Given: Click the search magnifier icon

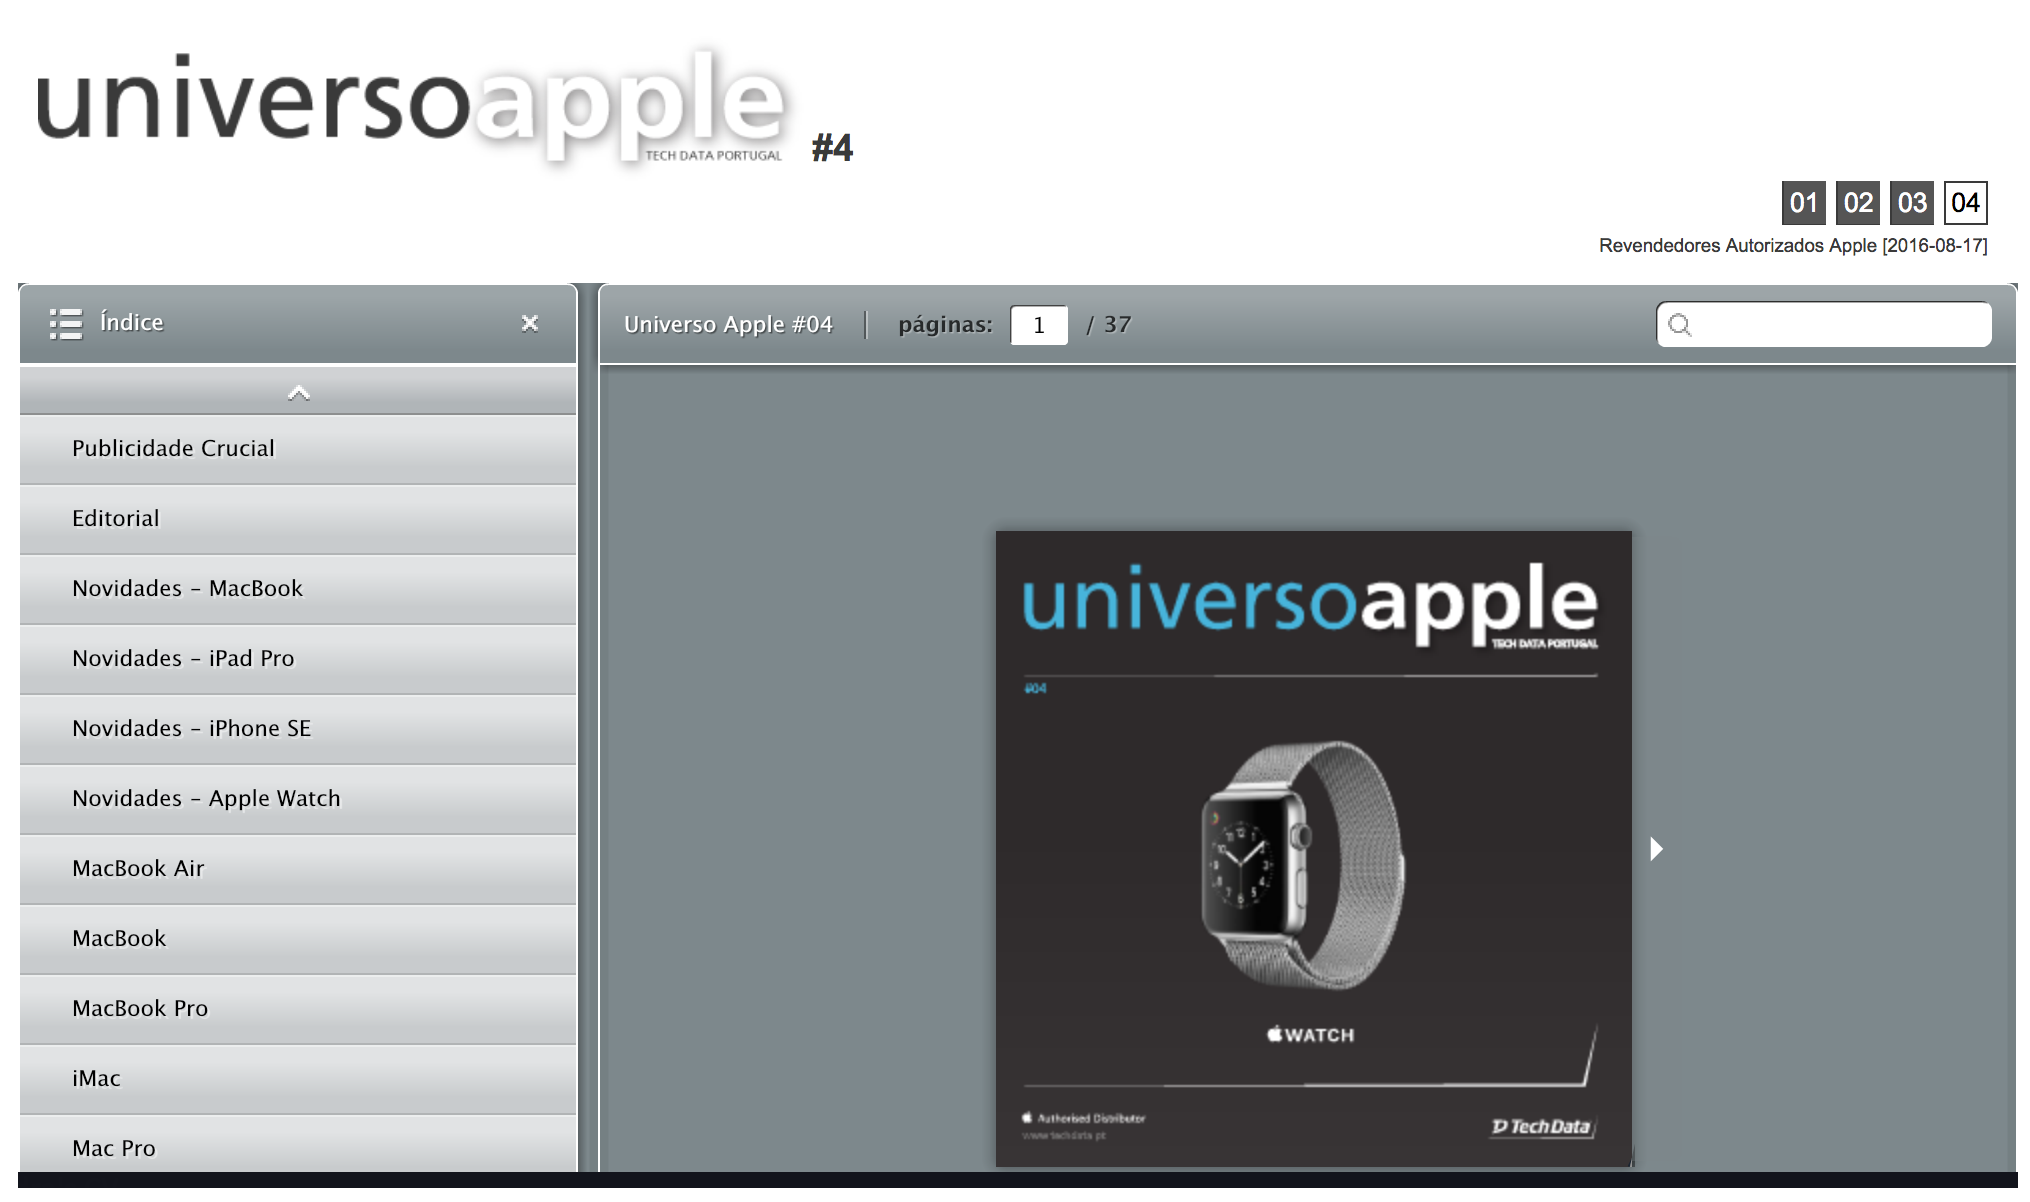Looking at the screenshot, I should point(1682,324).
